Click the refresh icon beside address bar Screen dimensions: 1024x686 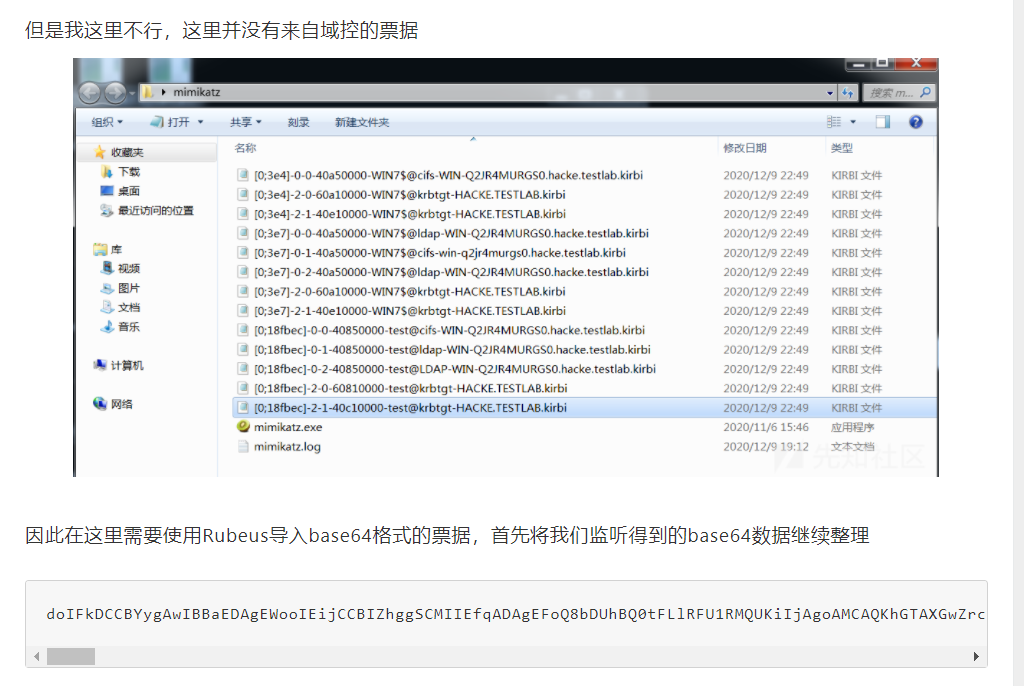848,93
